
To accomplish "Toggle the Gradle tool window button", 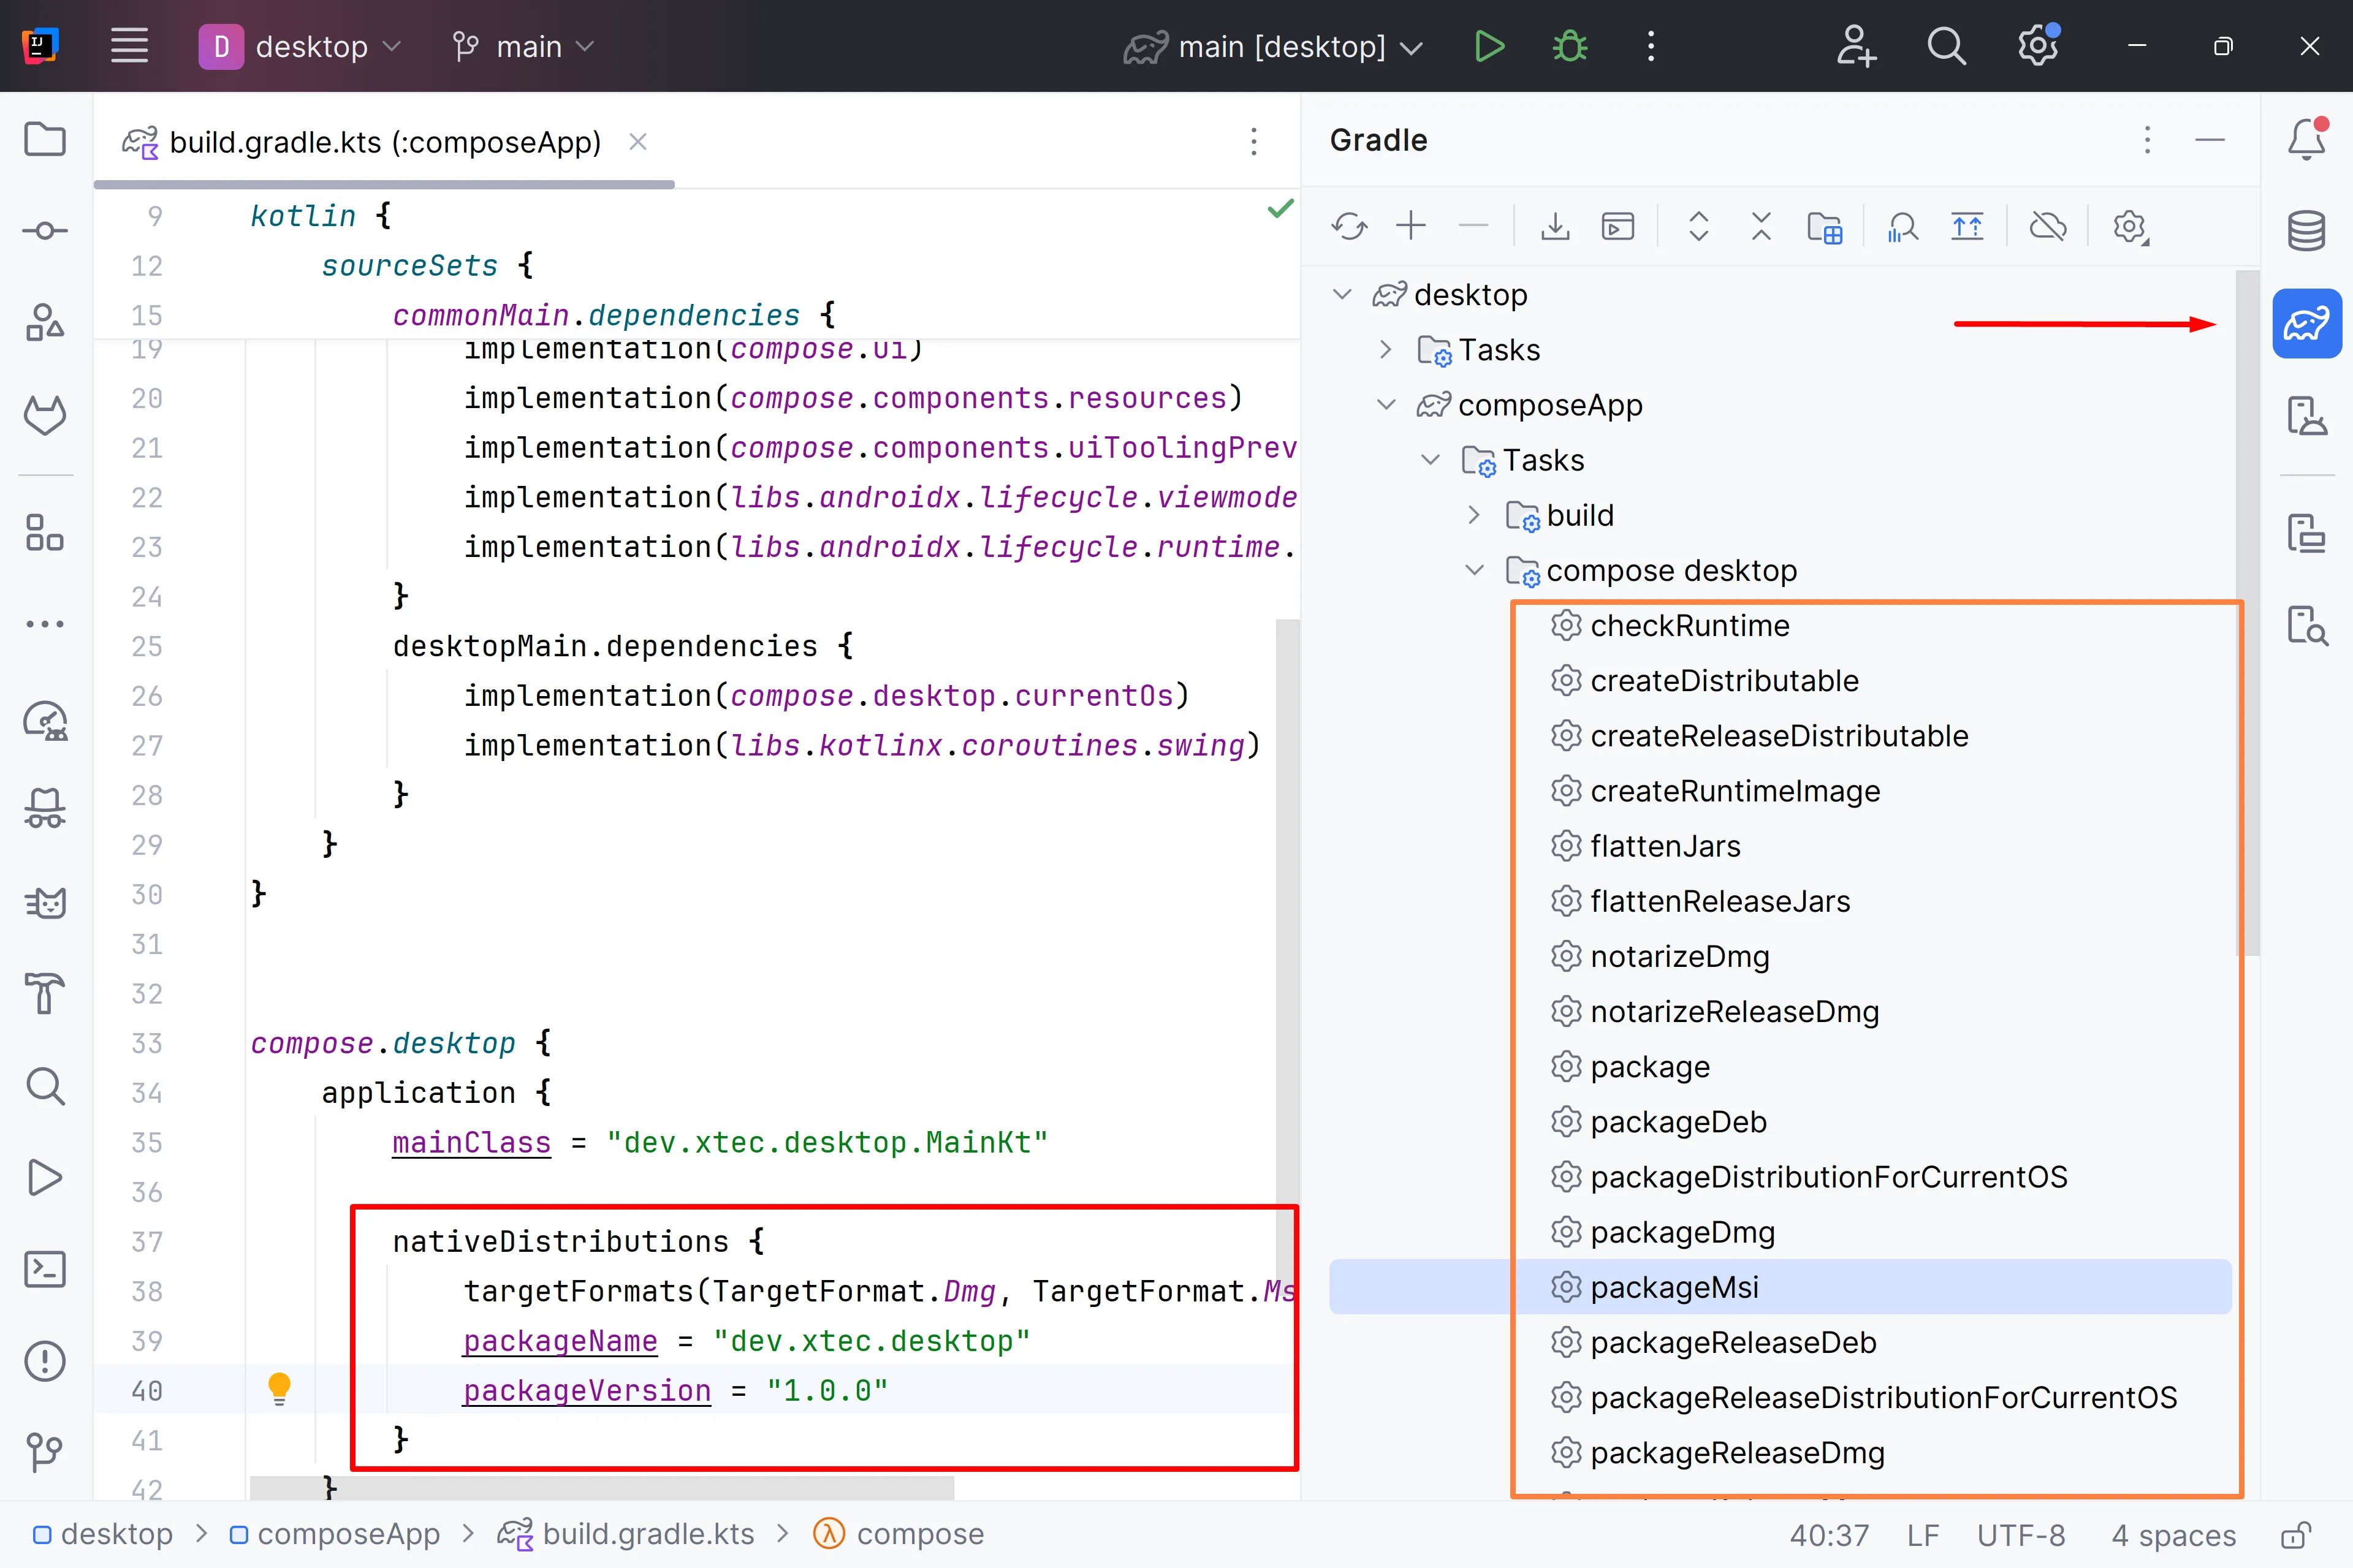I will click(x=2306, y=323).
